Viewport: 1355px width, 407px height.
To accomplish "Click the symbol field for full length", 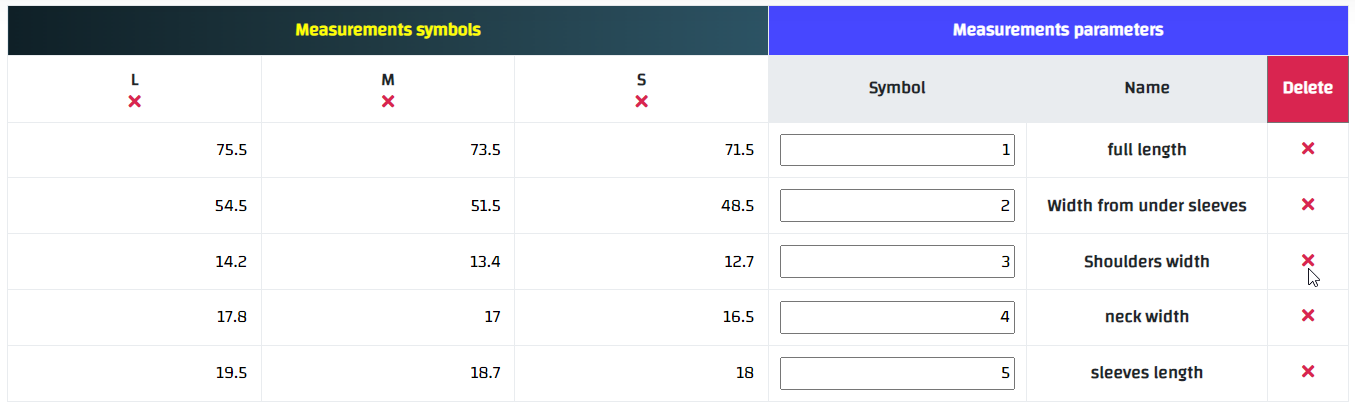I will (x=897, y=150).
